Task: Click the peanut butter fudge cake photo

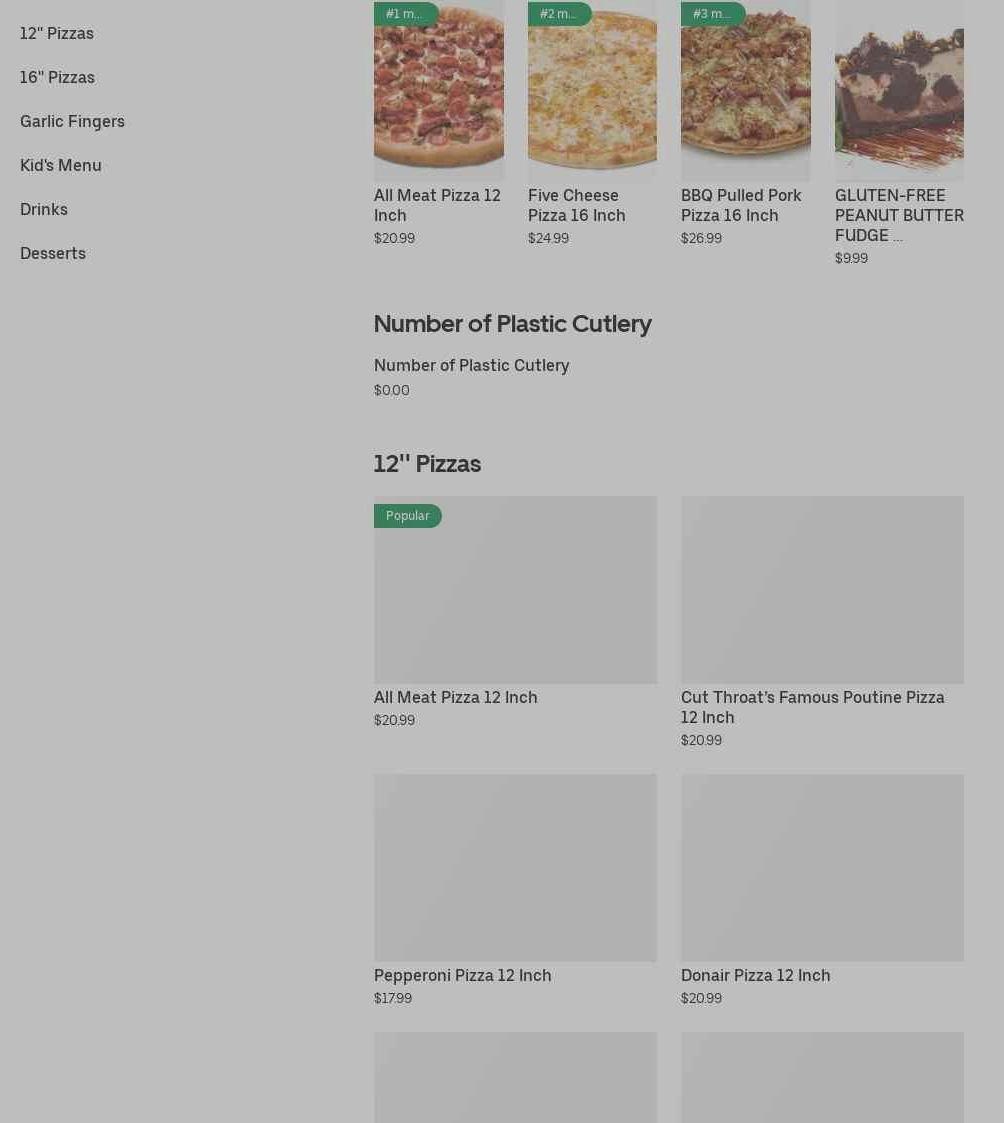Action: [899, 95]
